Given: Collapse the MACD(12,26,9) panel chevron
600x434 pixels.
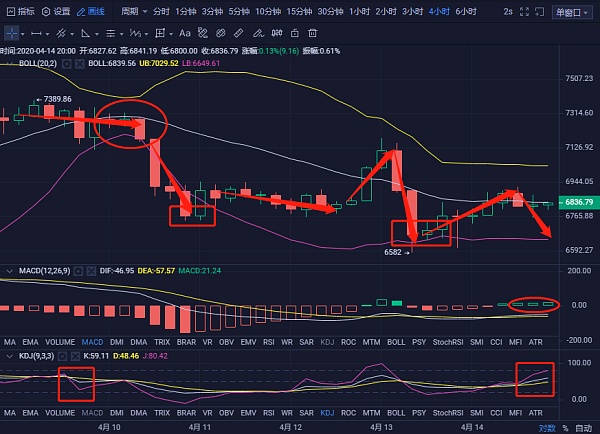Looking at the screenshot, I should click(9, 271).
